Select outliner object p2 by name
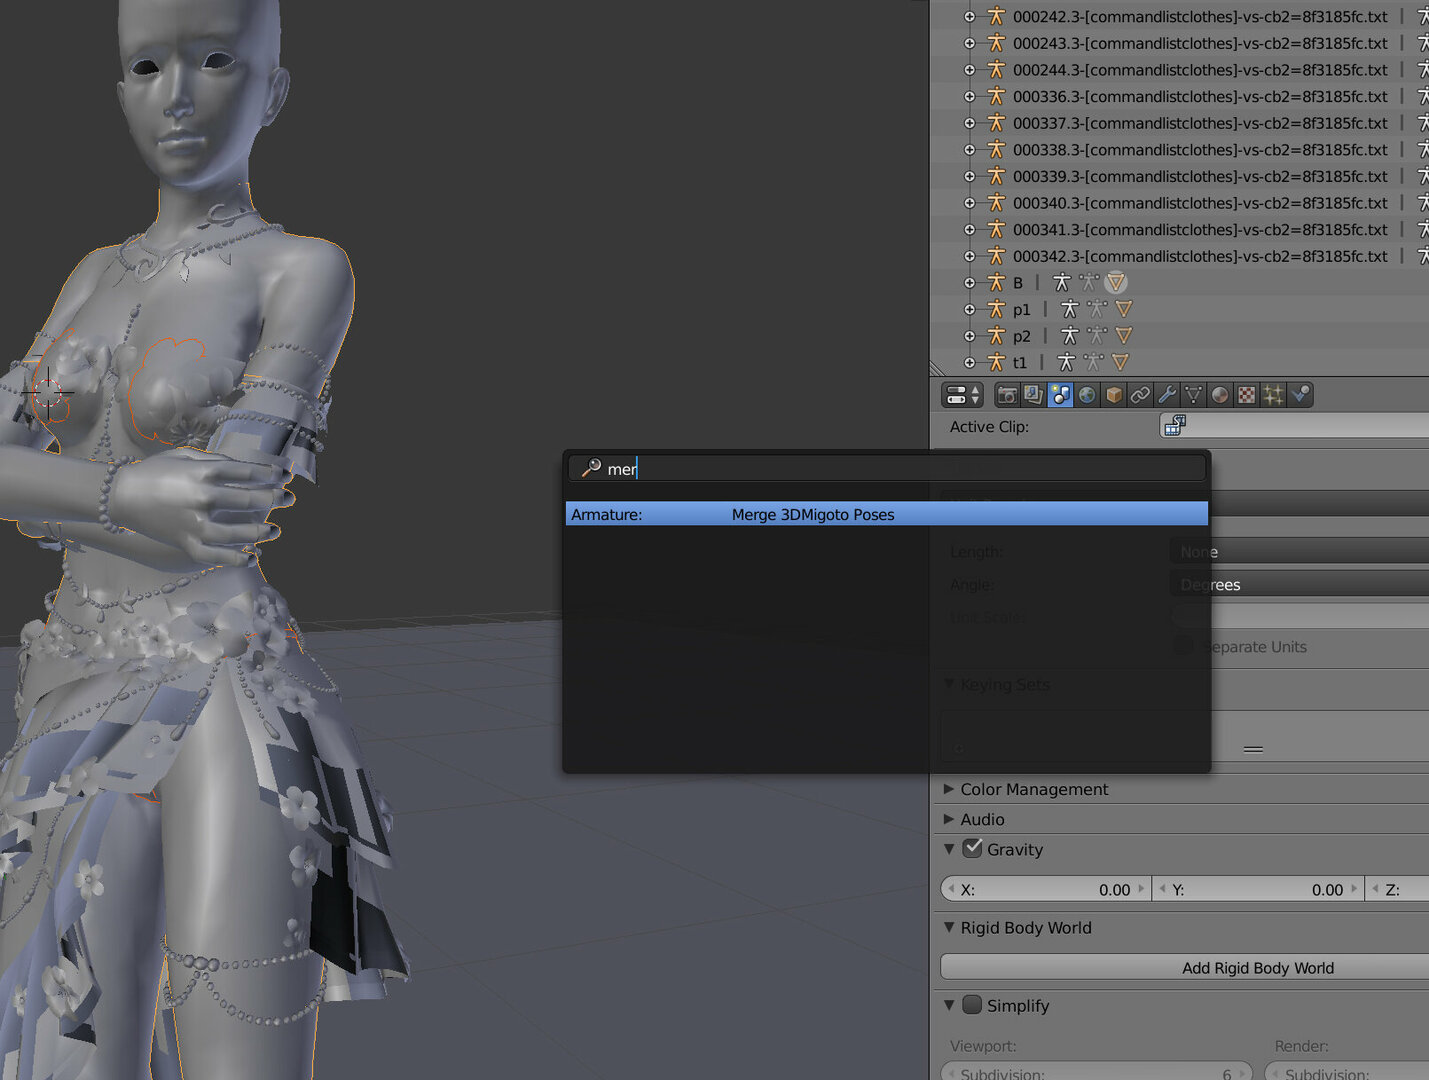The height and width of the screenshot is (1080, 1429). pos(1021,336)
